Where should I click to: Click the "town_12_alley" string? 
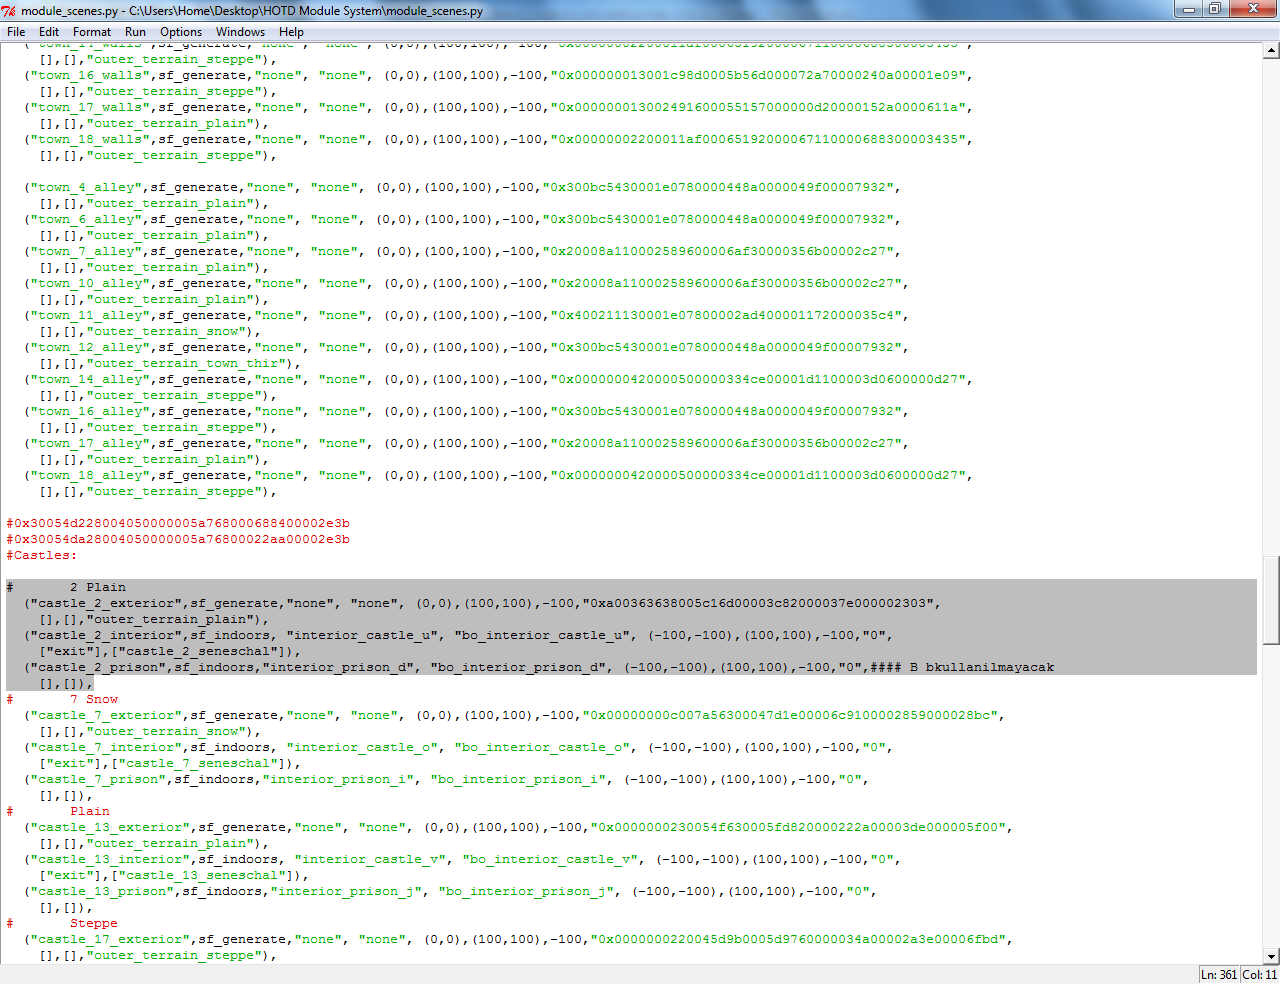(x=92, y=347)
